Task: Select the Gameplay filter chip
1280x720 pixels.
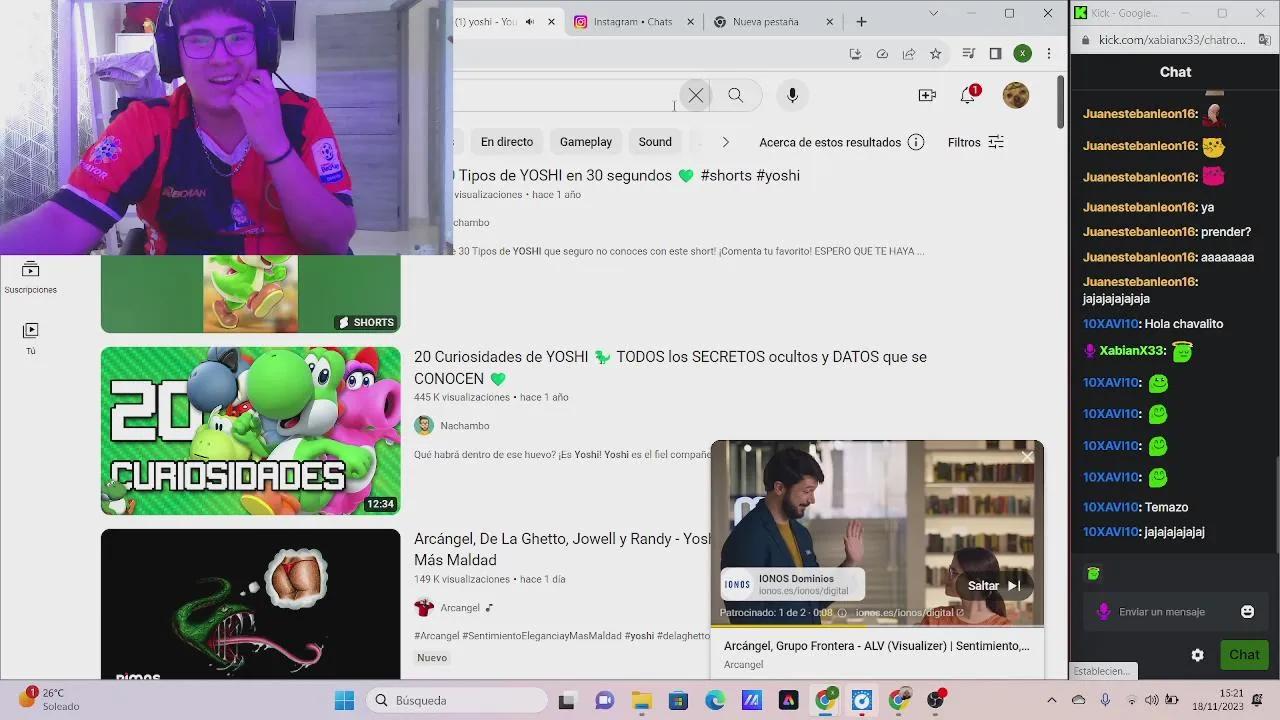Action: 586,142
